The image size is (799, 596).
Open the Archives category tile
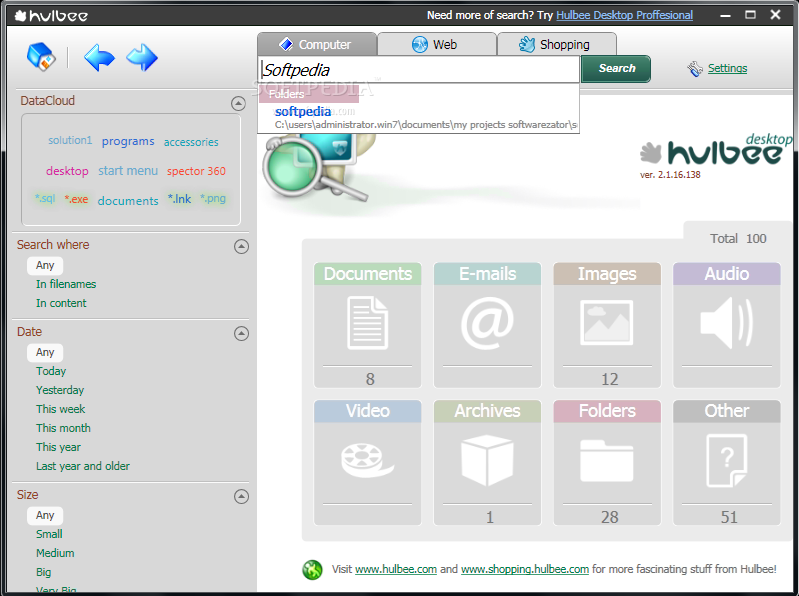point(487,463)
